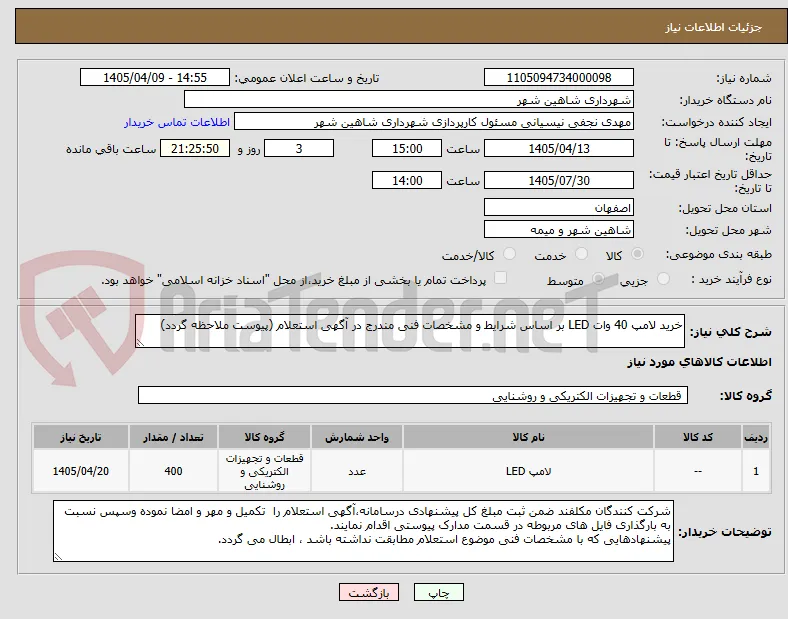This screenshot has width=788, height=619.
Task: Click the resize handle of buyer notes box
Action: click(x=58, y=557)
